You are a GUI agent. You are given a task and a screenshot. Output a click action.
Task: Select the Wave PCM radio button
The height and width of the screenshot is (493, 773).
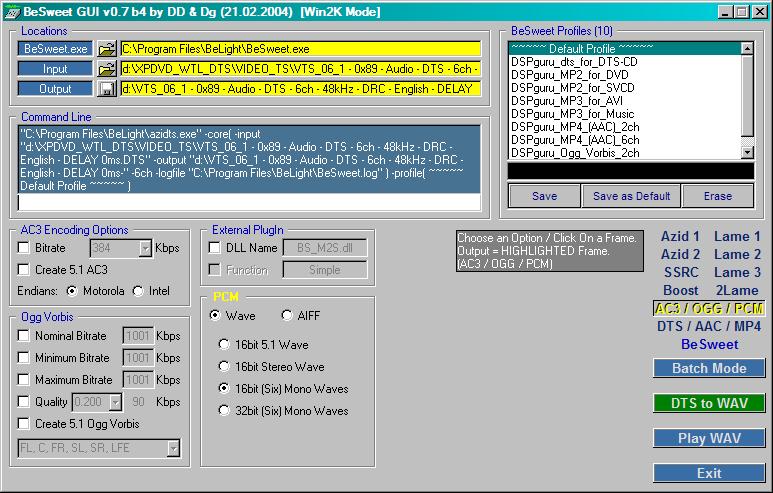[x=215, y=316]
